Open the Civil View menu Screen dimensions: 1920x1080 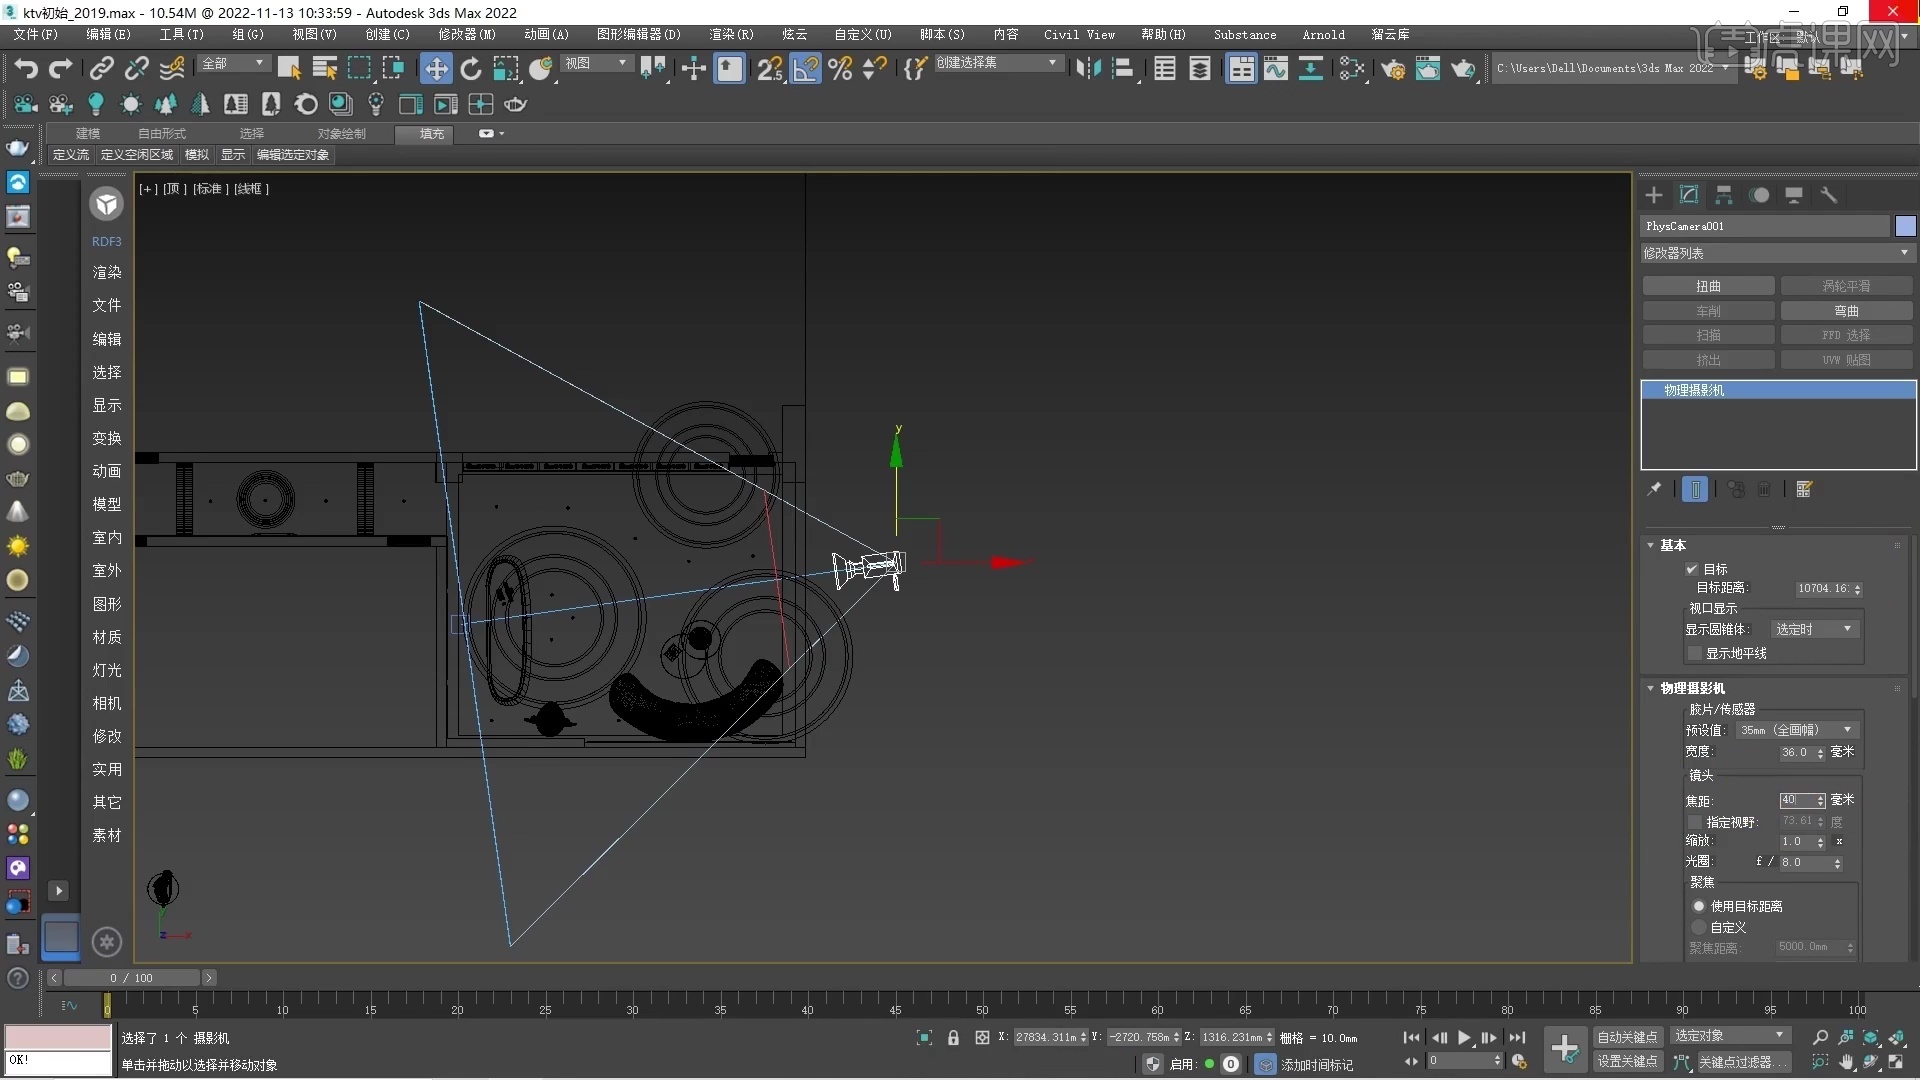[1079, 34]
